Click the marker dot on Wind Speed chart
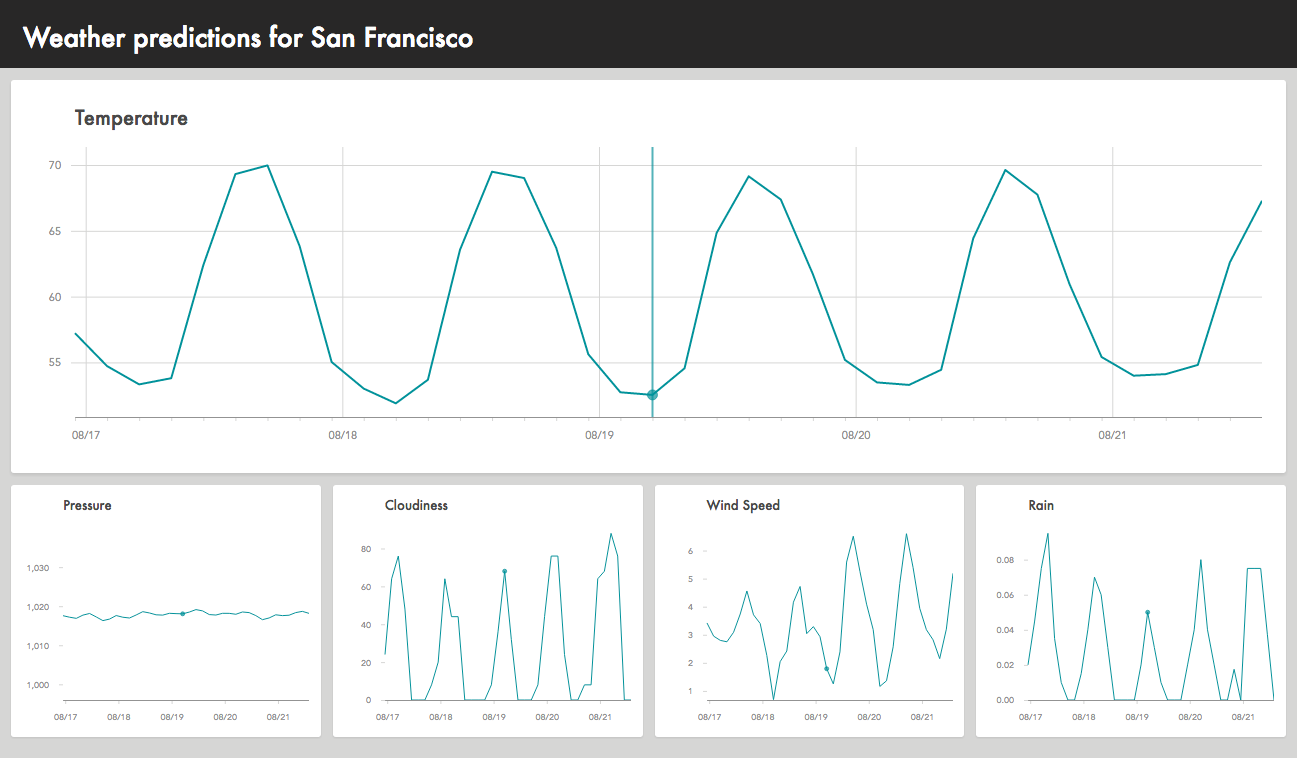This screenshot has height=758, width=1297. click(x=826, y=669)
